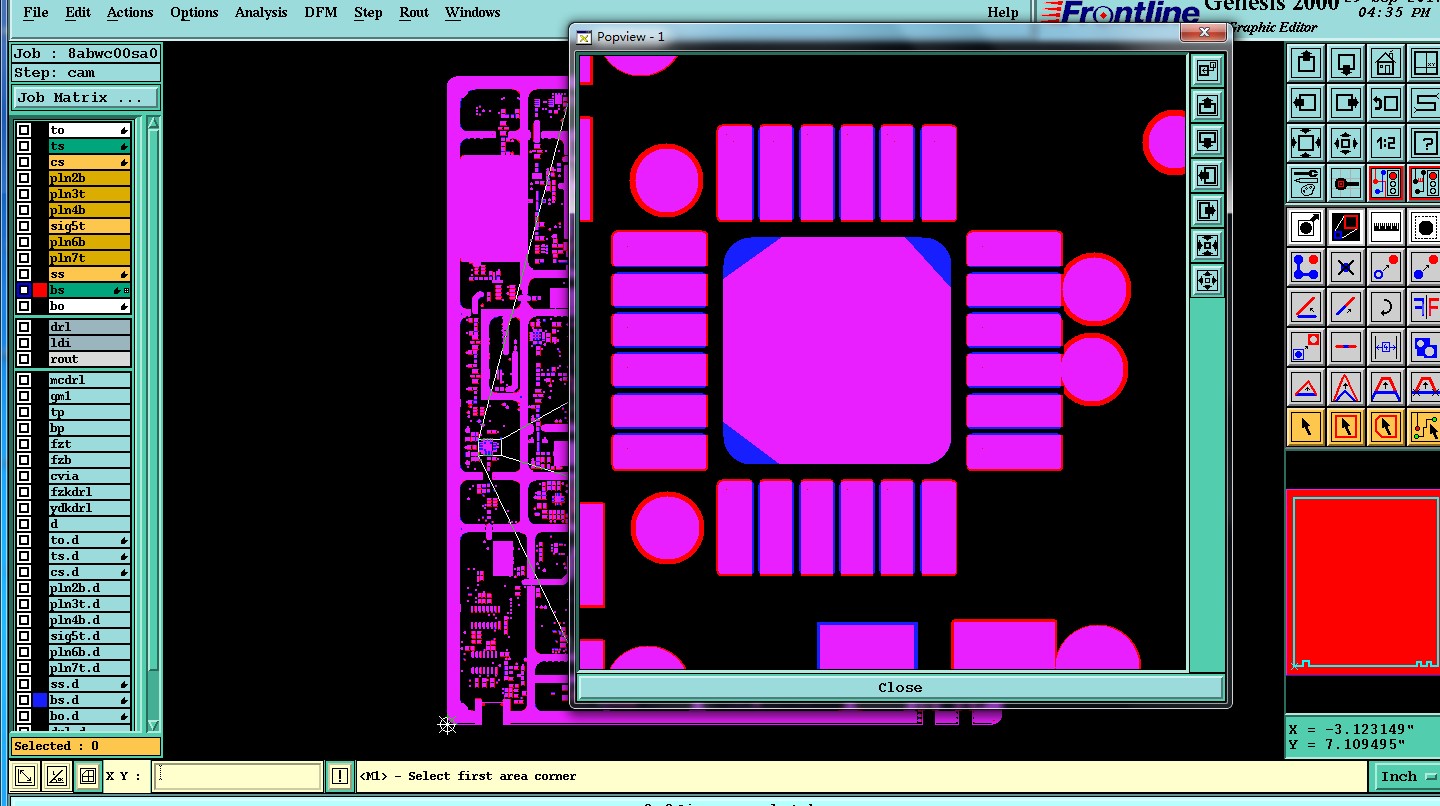Image resolution: width=1440 pixels, height=806 pixels.
Task: Select the ruler measure tool
Action: tap(1385, 227)
